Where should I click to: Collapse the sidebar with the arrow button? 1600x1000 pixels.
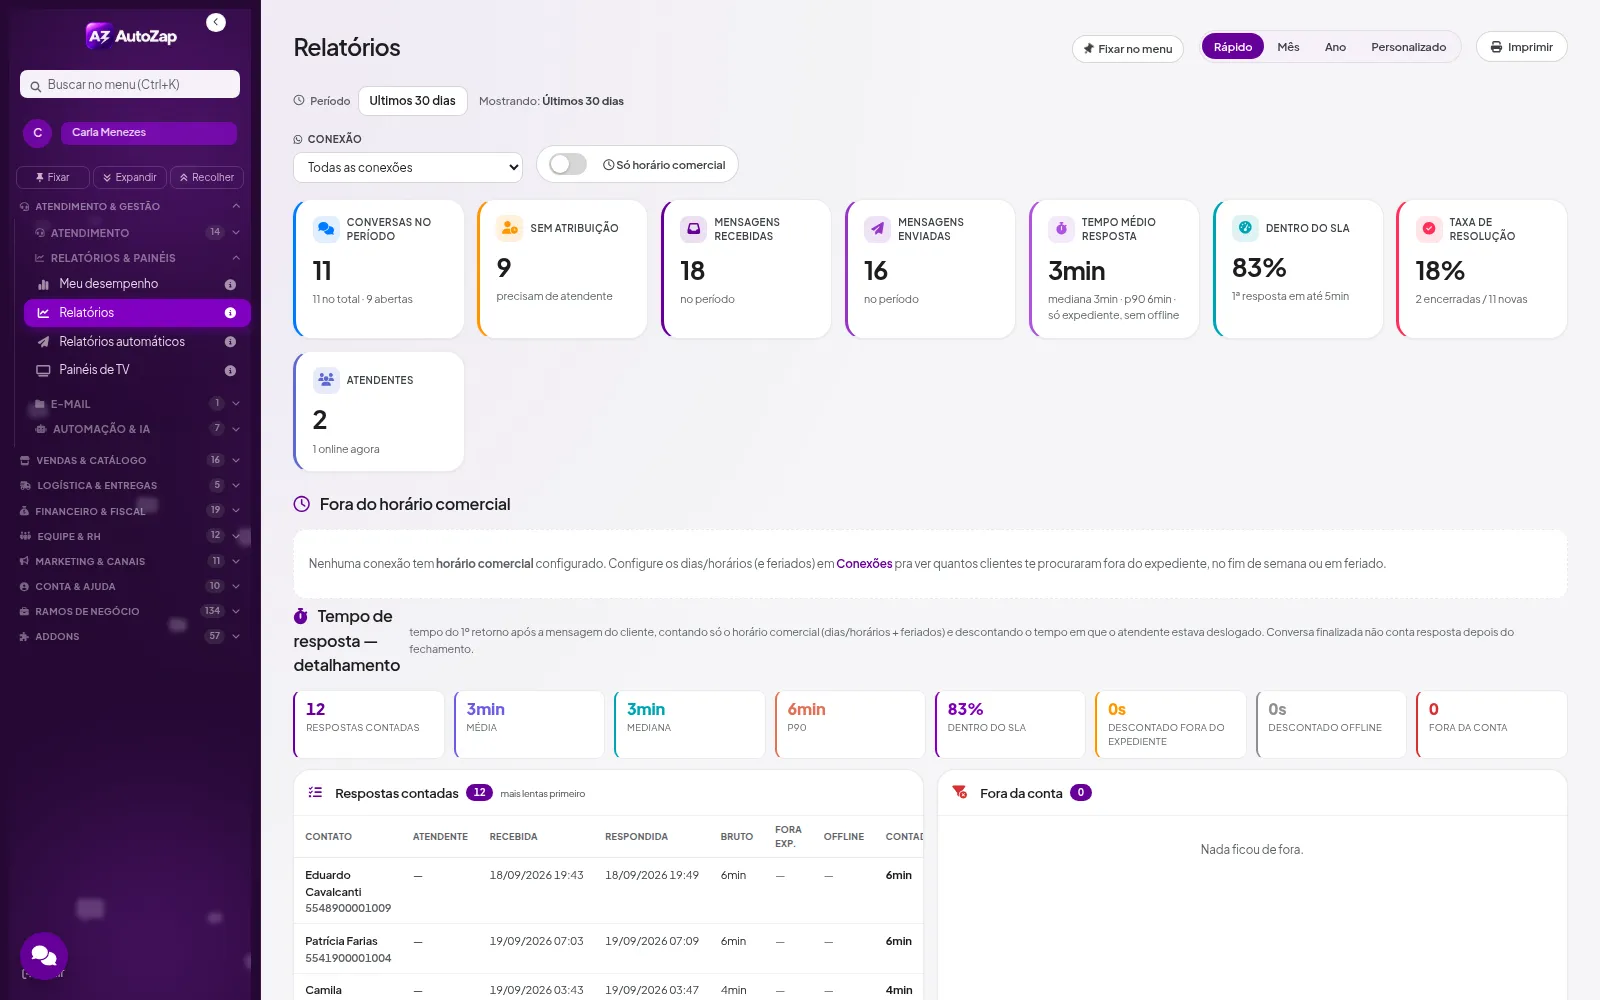[x=216, y=22]
